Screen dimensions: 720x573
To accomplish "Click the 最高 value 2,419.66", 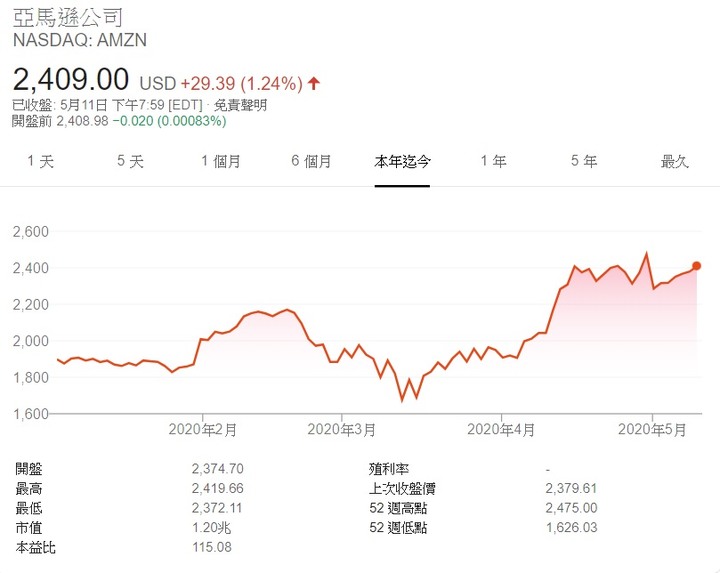I will 218,489.
